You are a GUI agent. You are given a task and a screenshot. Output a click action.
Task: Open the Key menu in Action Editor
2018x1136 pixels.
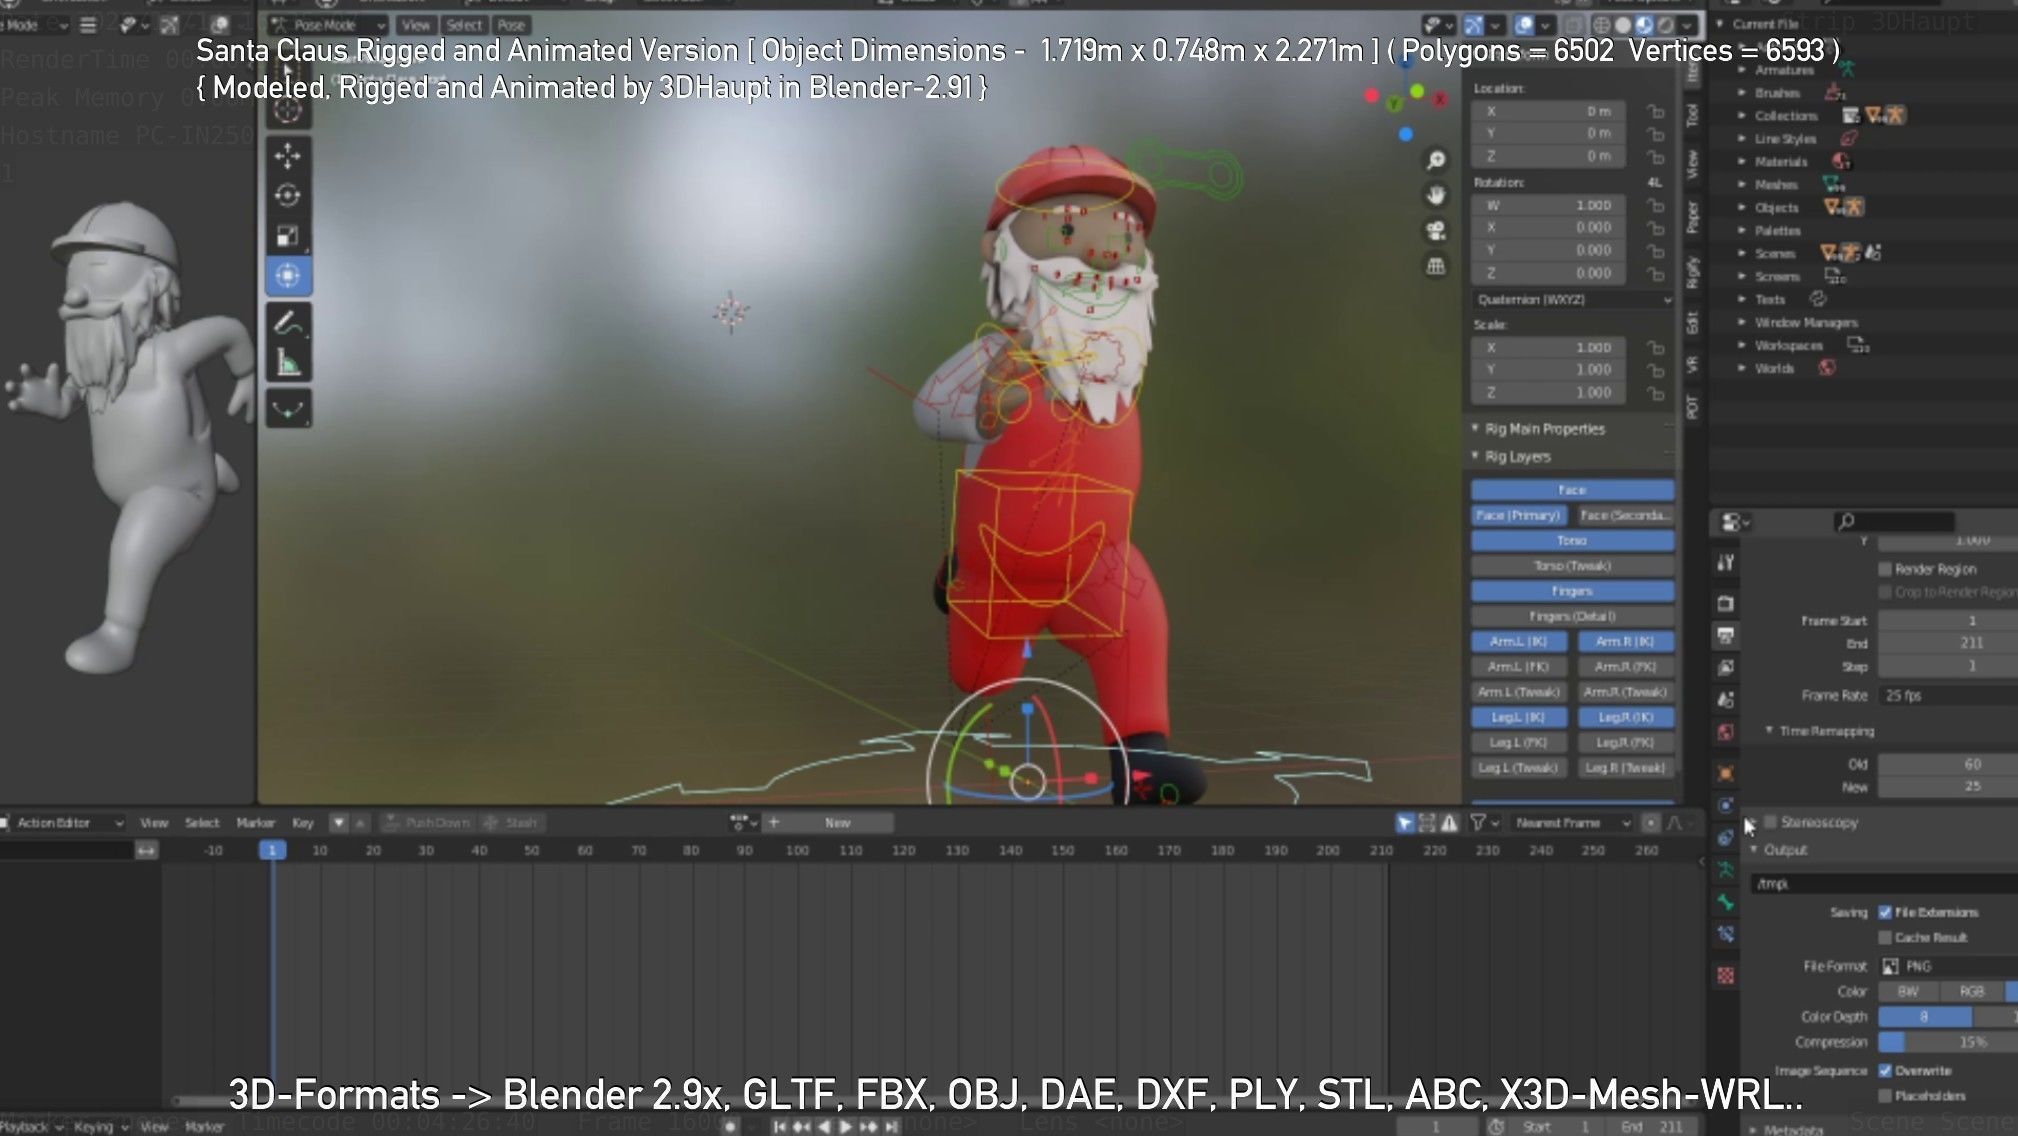[x=302, y=822]
